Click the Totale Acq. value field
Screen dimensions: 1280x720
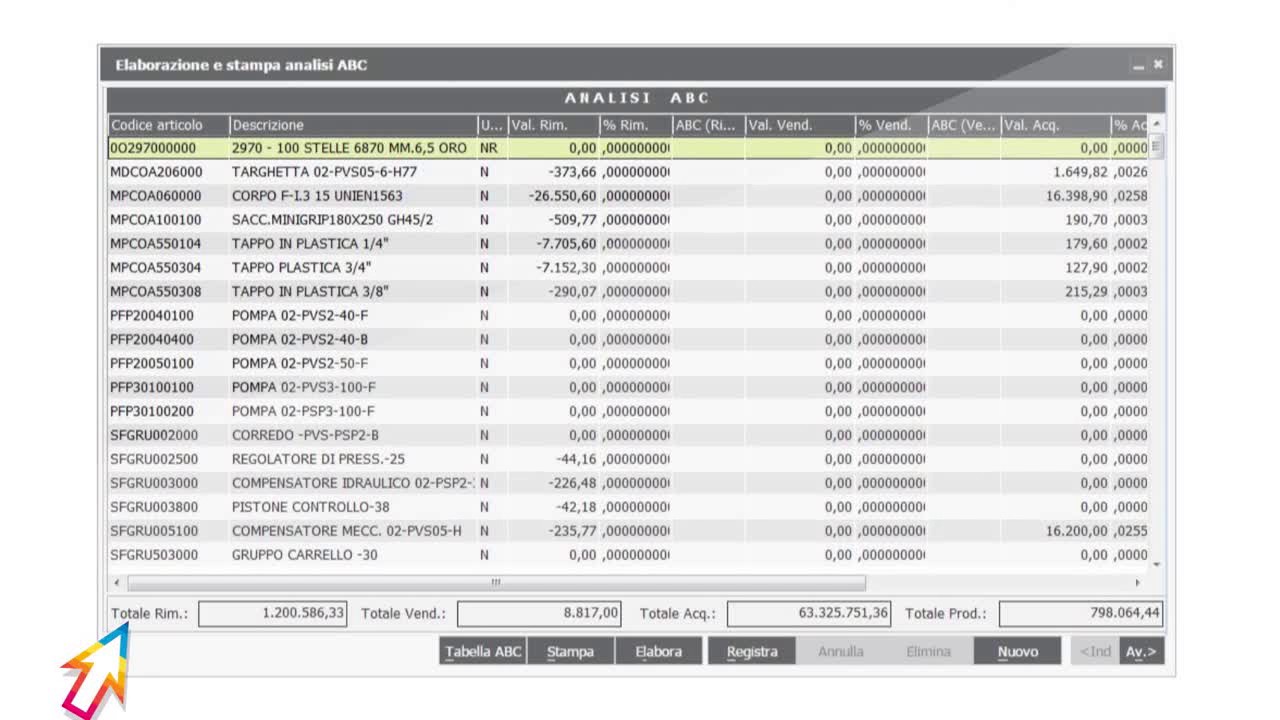809,613
